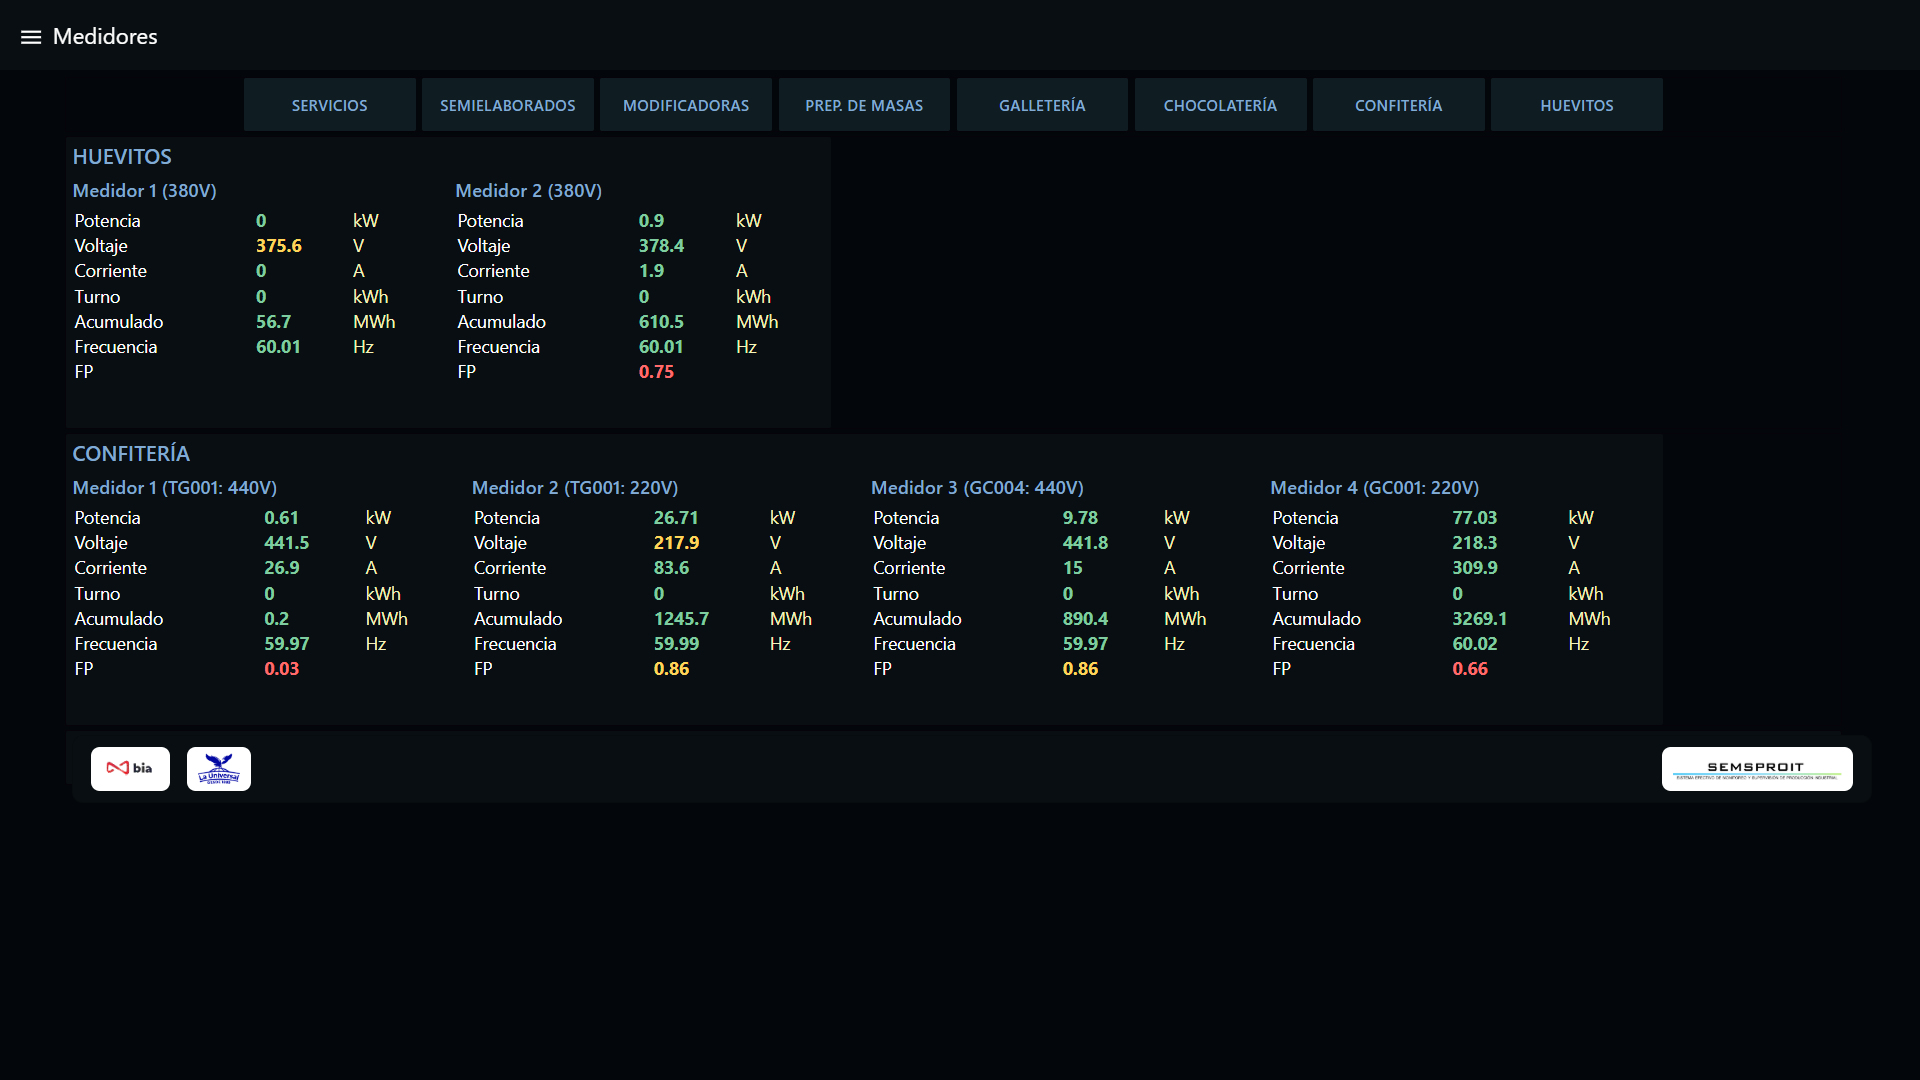Click the HUEVITOS section heading
Screen dimensions: 1920x1080
coord(122,157)
